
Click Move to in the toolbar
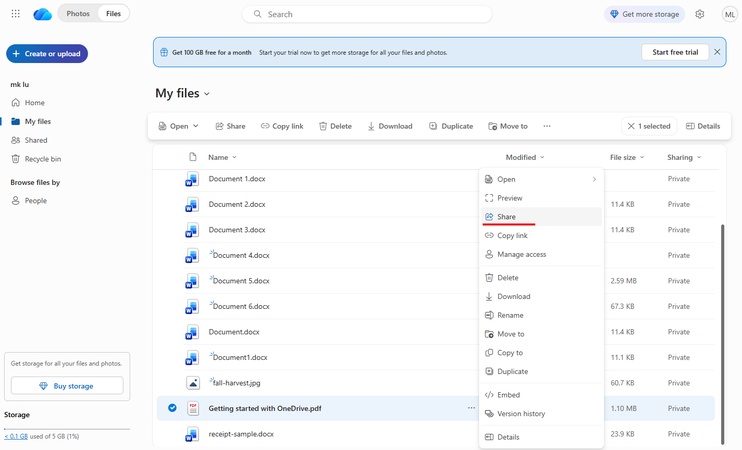[508, 126]
